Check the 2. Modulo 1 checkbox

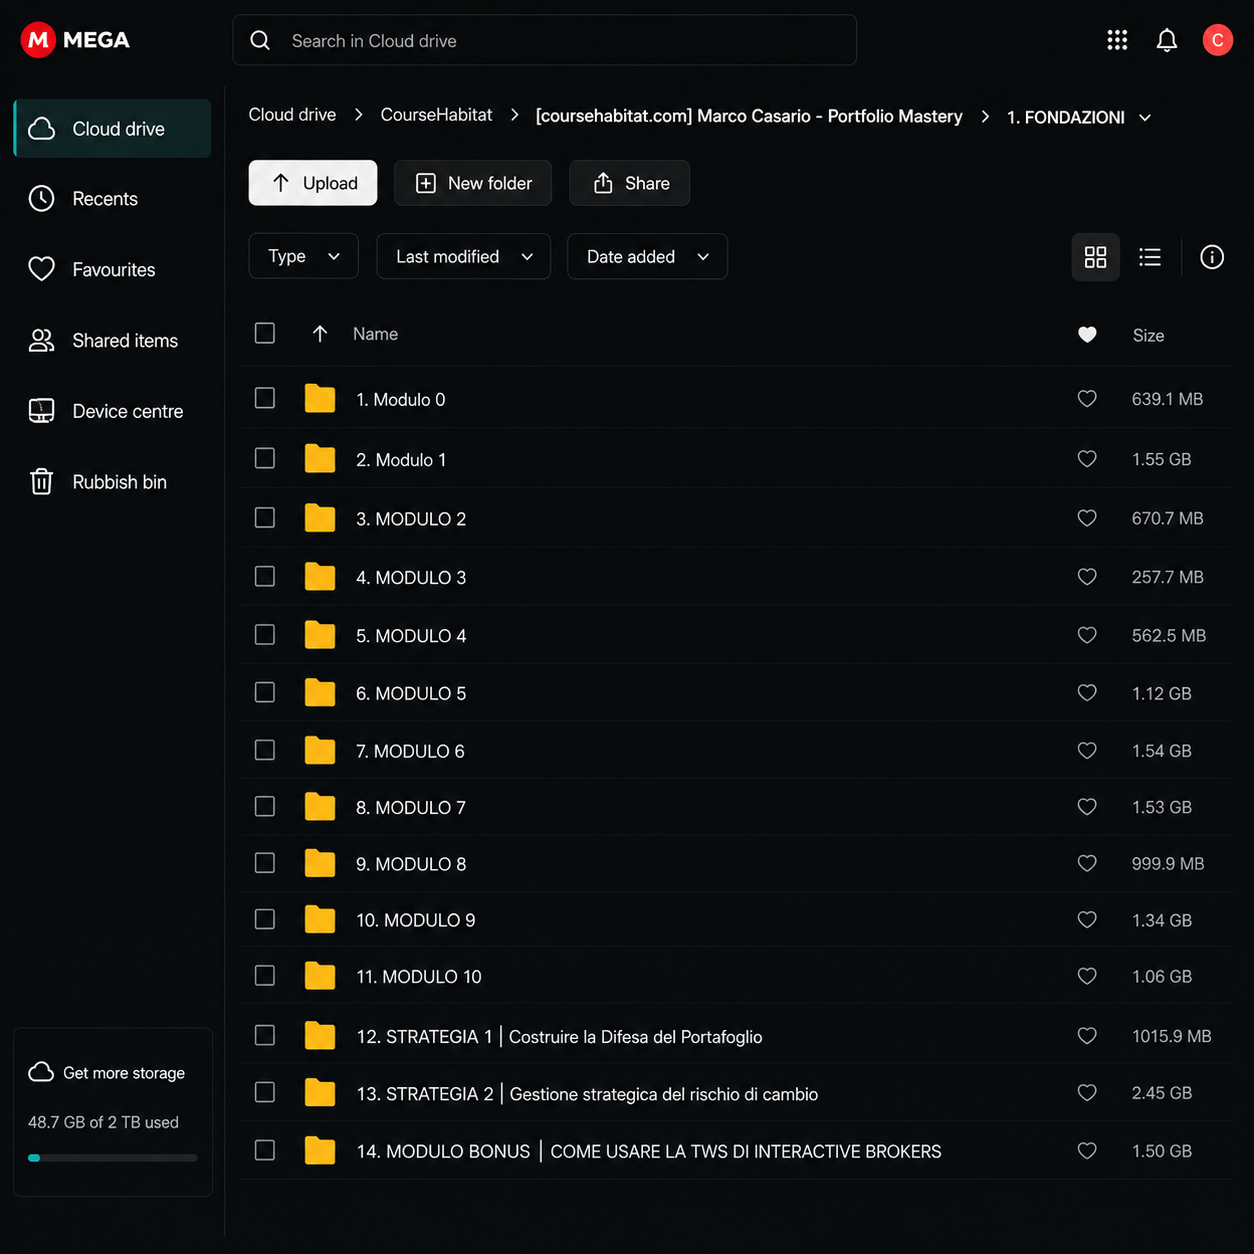click(x=265, y=458)
